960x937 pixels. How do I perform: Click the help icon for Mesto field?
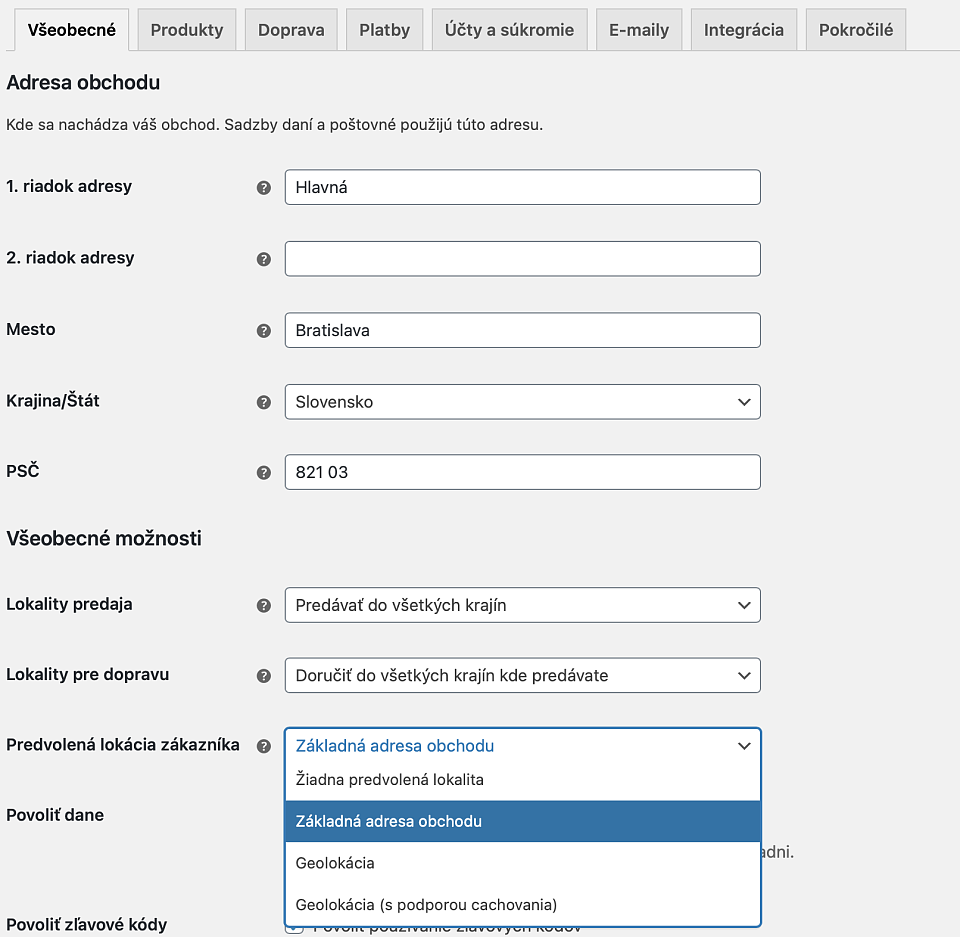point(264,330)
